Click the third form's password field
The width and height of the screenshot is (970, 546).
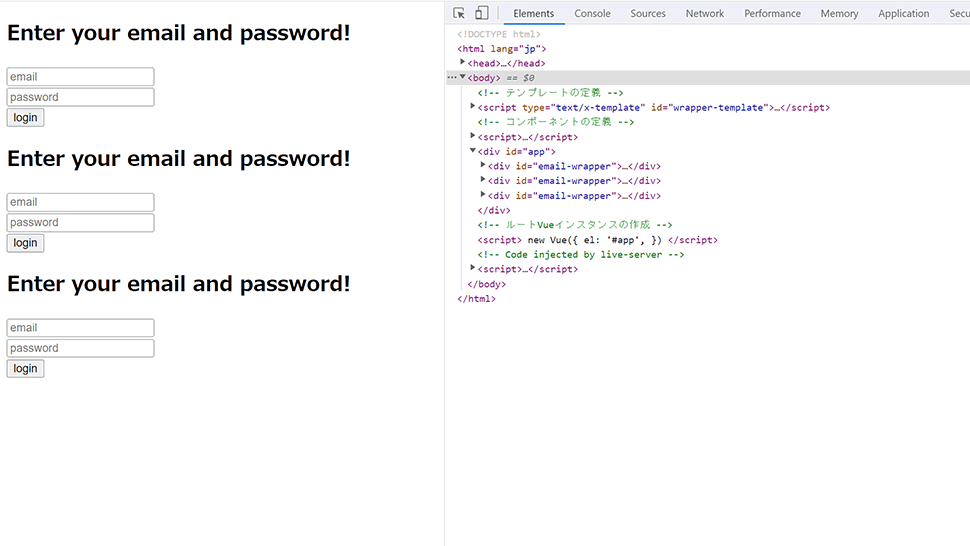pyautogui.click(x=80, y=348)
